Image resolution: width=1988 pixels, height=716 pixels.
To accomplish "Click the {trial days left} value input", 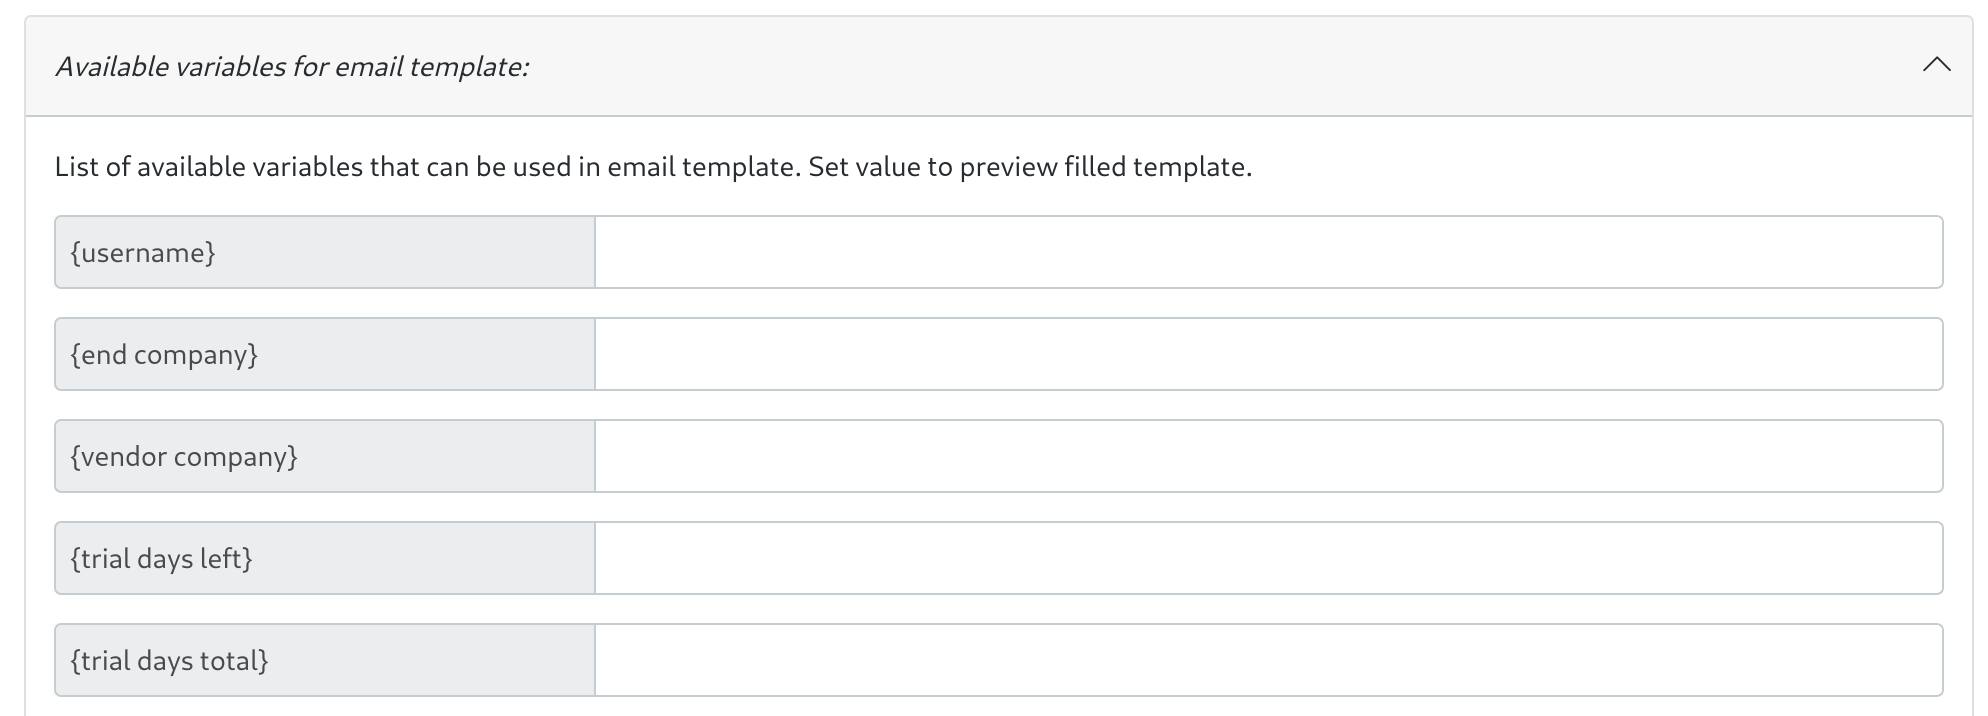I will coord(1268,559).
